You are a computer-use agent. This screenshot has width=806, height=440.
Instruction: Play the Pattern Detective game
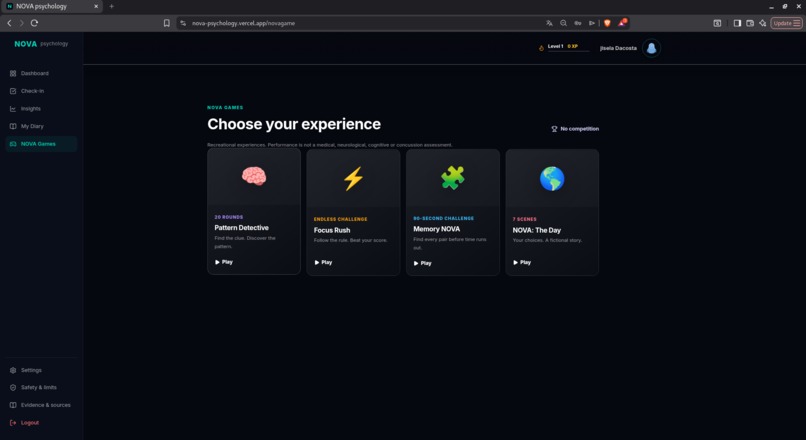pyautogui.click(x=224, y=262)
